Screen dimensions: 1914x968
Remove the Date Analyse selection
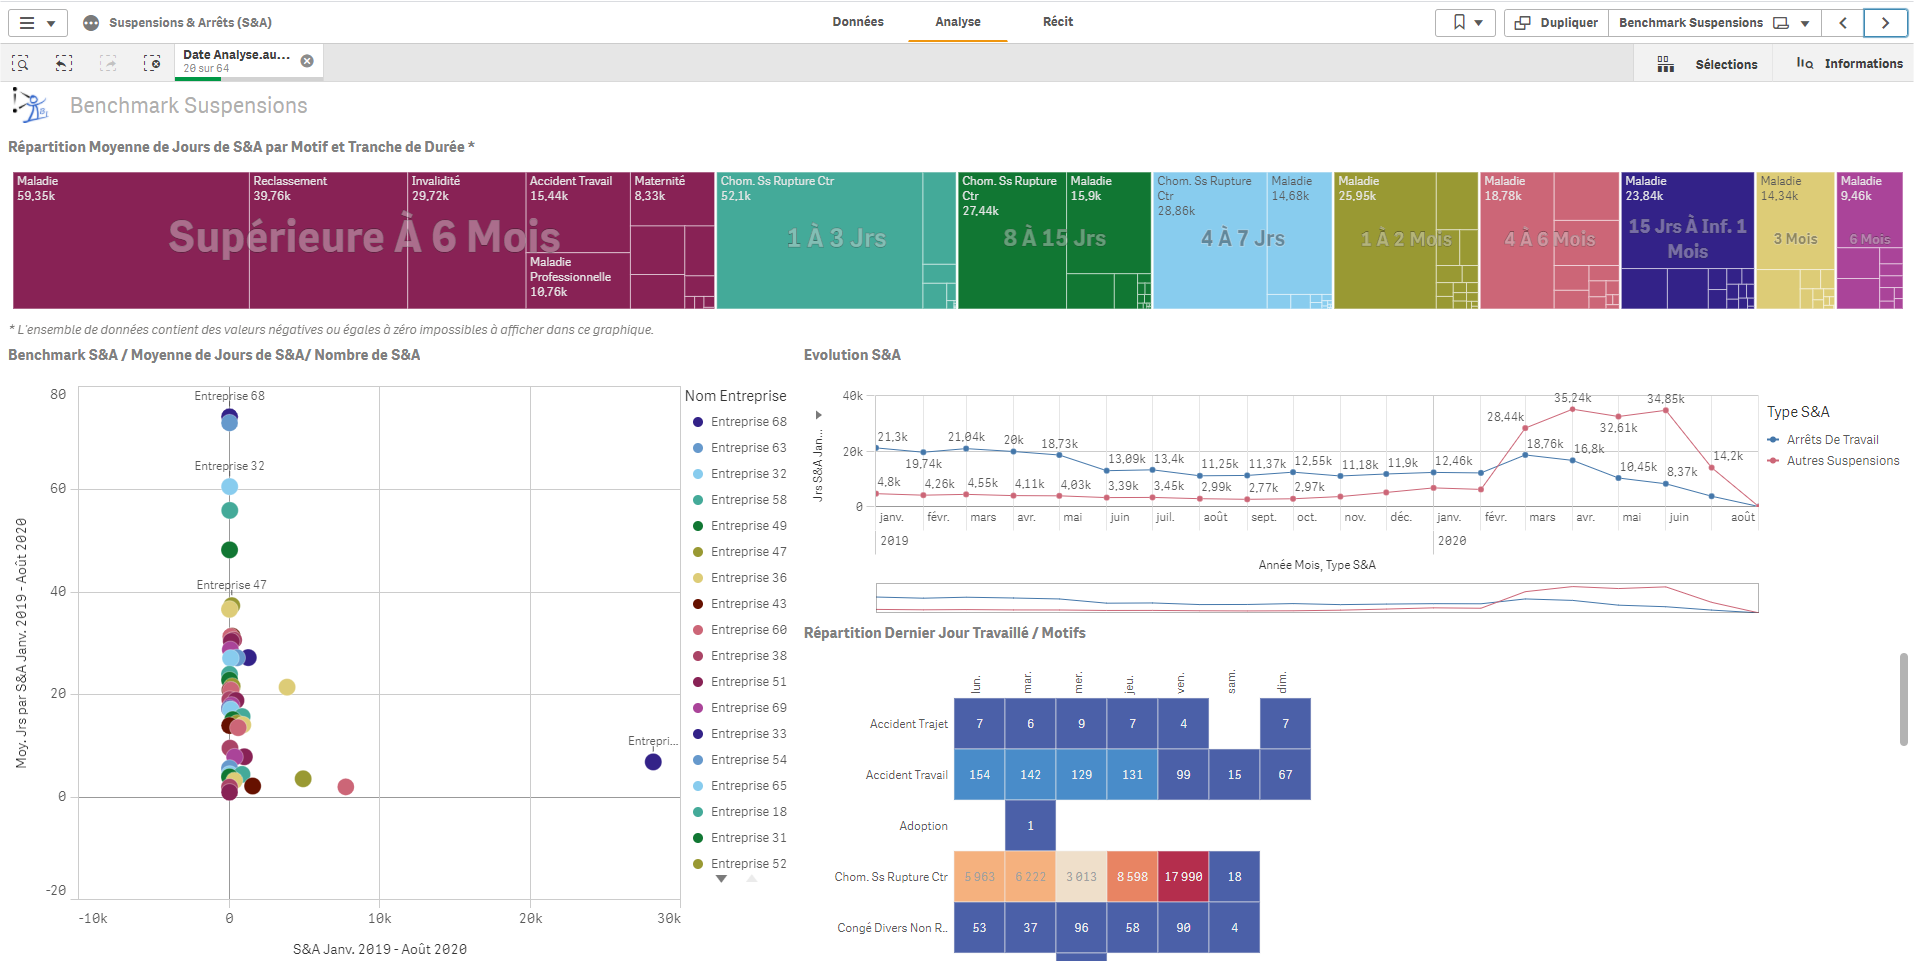click(x=307, y=61)
